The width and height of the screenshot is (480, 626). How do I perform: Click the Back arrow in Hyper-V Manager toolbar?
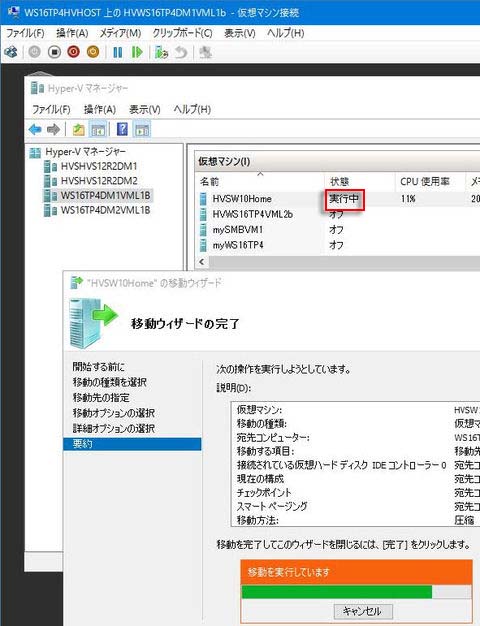pos(35,129)
